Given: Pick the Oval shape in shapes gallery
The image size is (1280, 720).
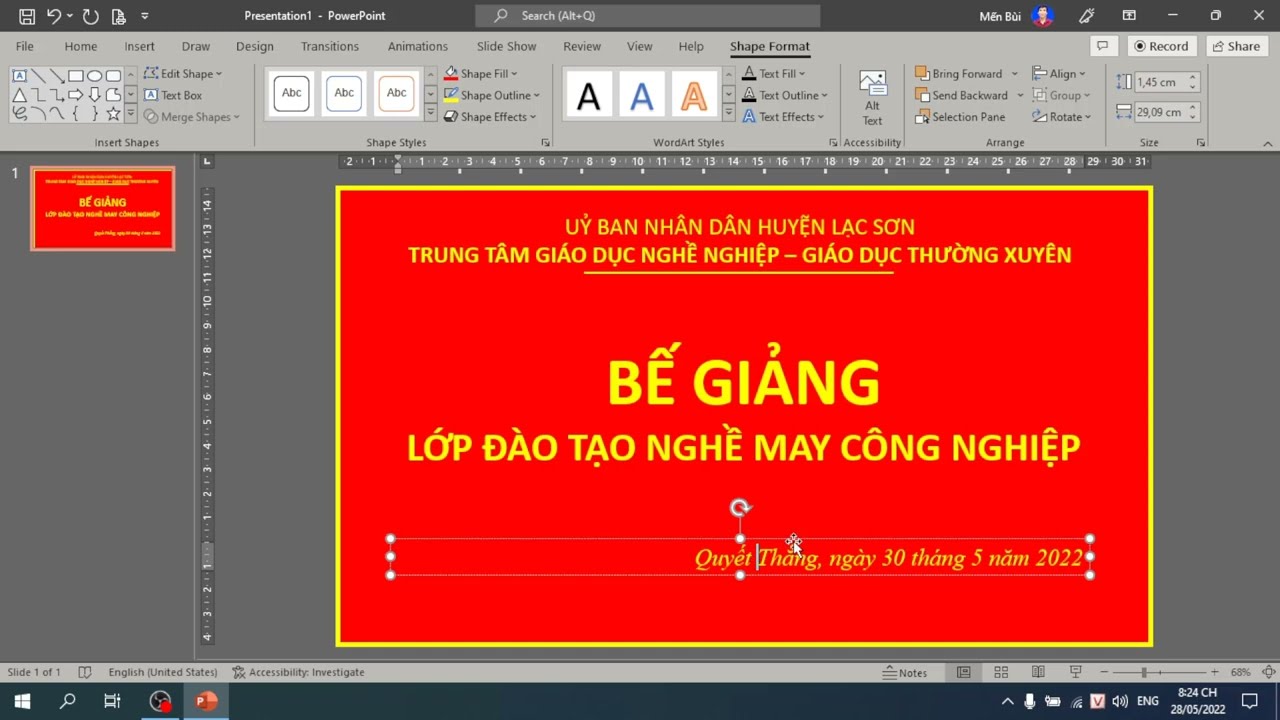Looking at the screenshot, I should tap(95, 76).
